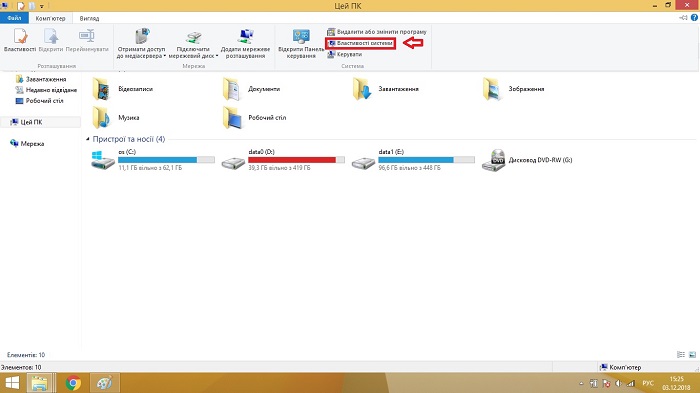The image size is (700, 393).
Task: Open Paint from the taskbar
Action: tap(104, 383)
